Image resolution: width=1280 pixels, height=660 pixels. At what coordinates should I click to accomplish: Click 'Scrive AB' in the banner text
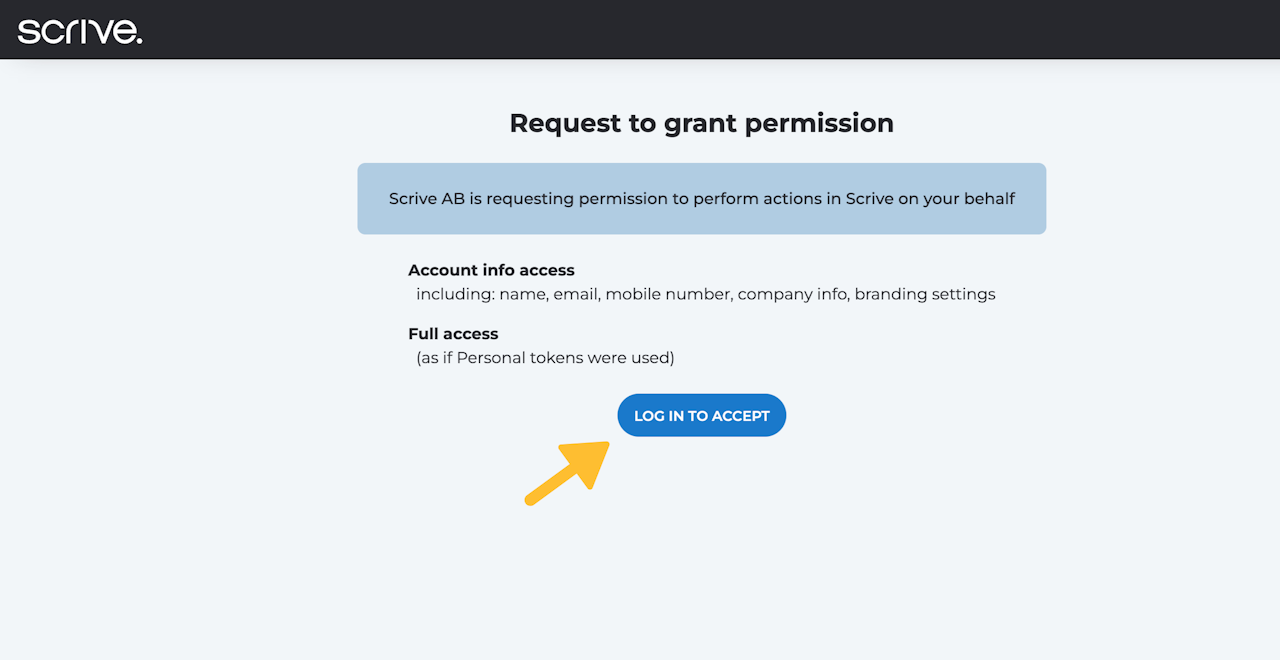(427, 199)
